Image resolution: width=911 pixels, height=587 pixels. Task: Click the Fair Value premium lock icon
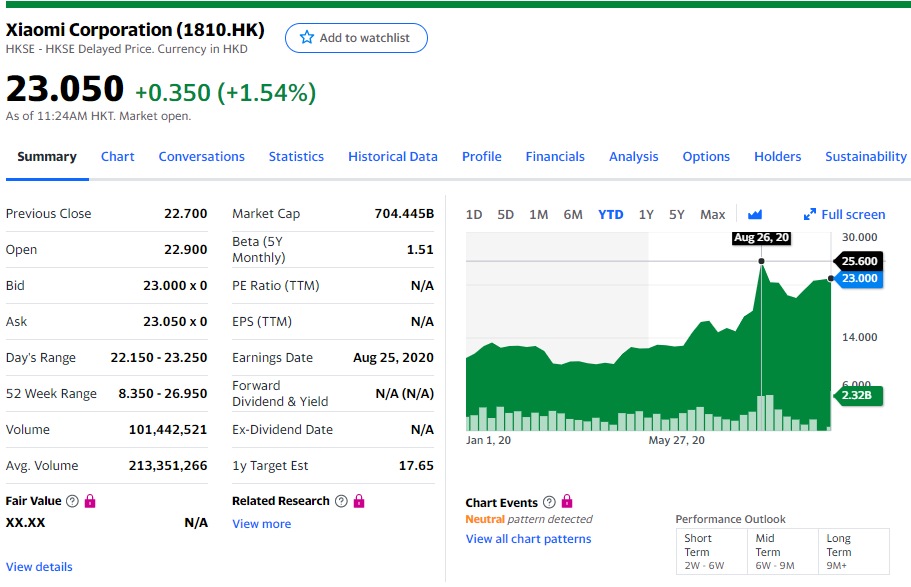pyautogui.click(x=90, y=501)
